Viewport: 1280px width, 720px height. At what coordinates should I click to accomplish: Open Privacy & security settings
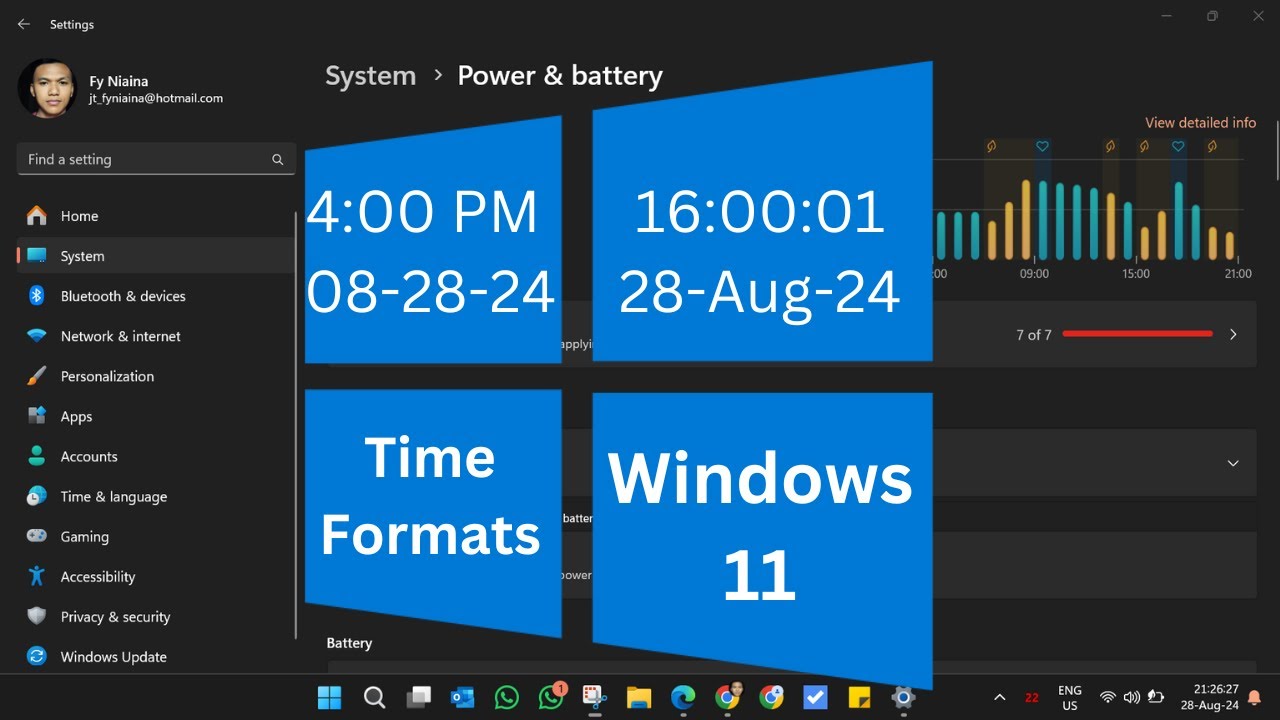click(x=156, y=616)
